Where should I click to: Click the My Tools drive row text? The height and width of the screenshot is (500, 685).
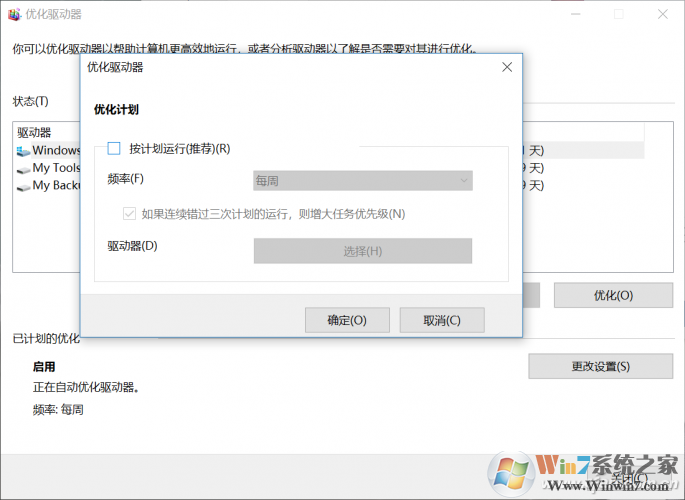(56, 168)
